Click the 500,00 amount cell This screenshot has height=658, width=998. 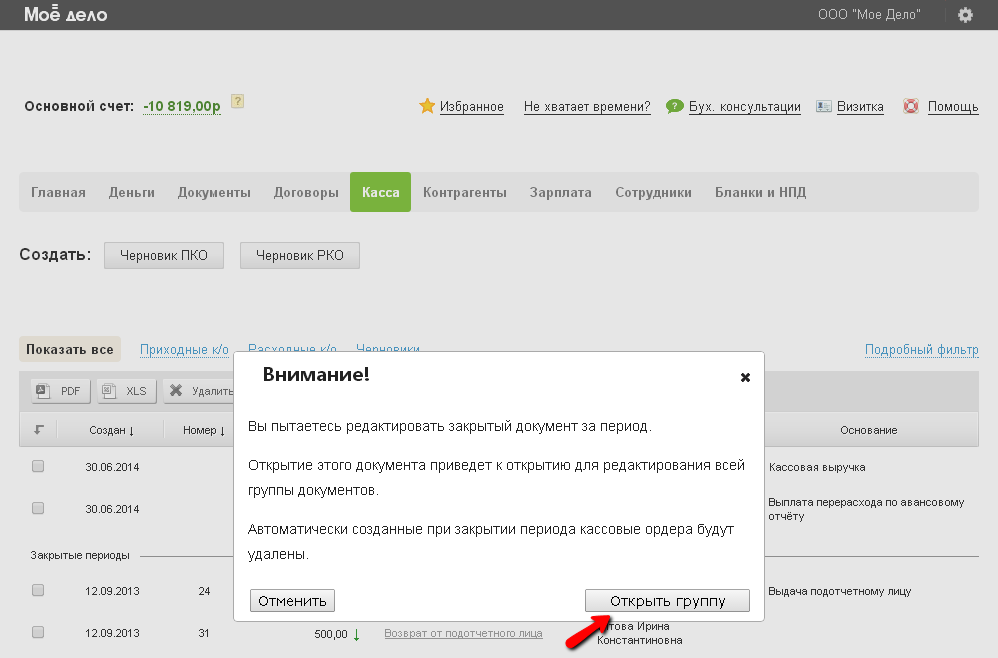(x=331, y=634)
